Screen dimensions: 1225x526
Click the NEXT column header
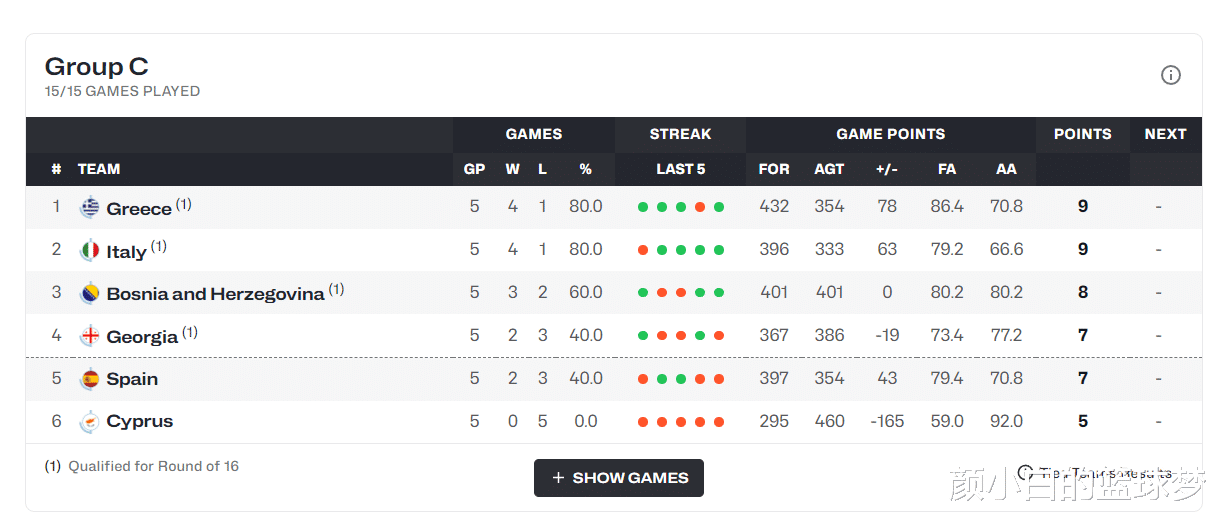(x=1165, y=134)
